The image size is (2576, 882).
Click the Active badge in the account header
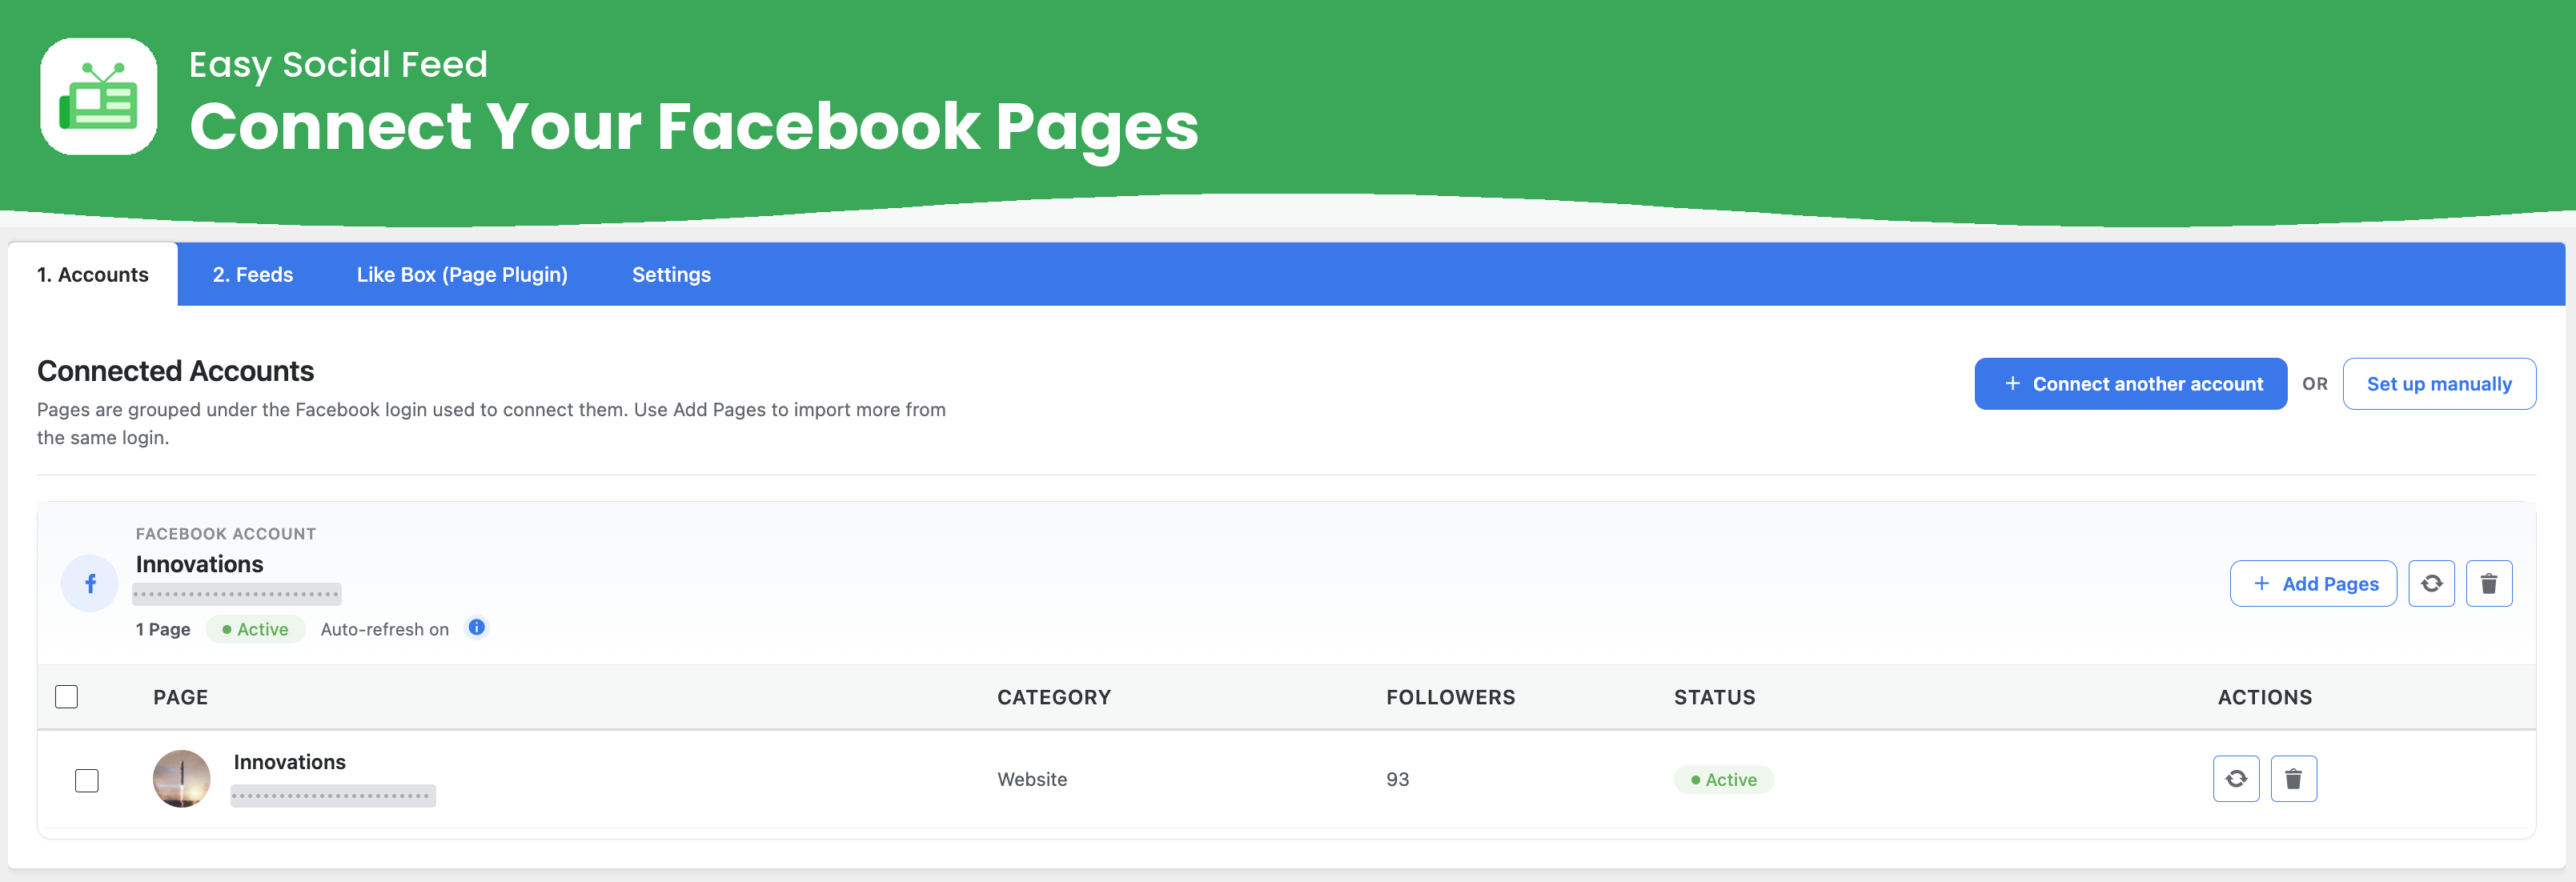pyautogui.click(x=255, y=629)
